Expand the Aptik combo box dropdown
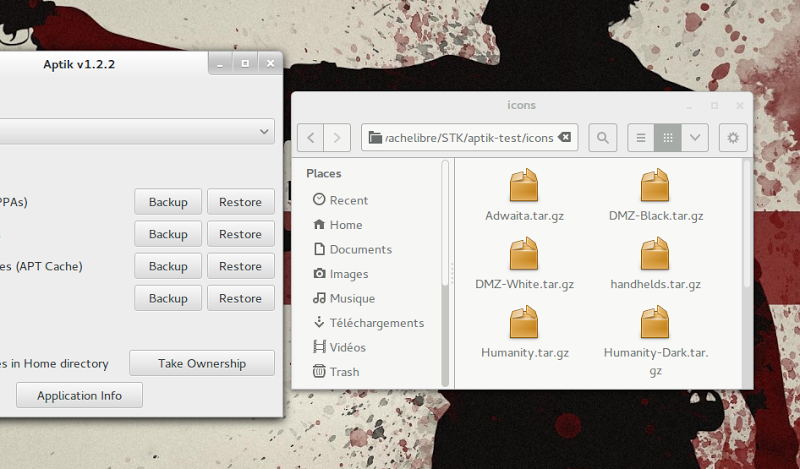800x469 pixels. tap(265, 131)
